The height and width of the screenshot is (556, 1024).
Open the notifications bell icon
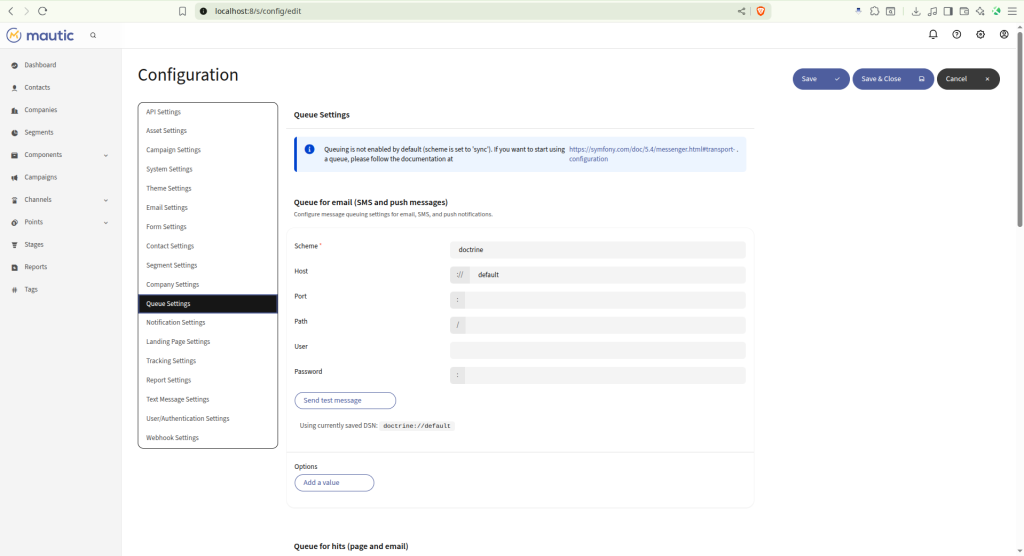click(x=933, y=34)
